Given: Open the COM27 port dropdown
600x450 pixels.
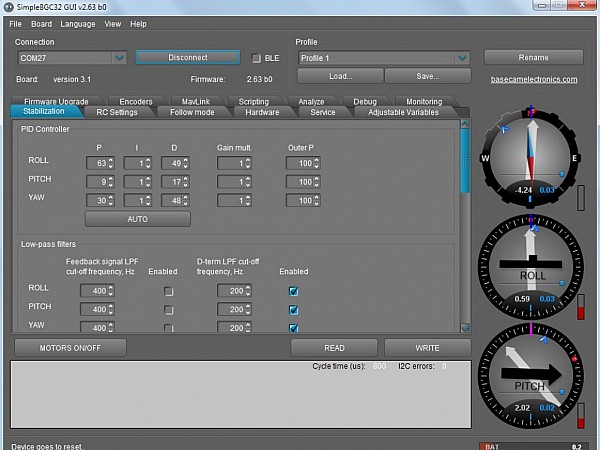Looking at the screenshot, I should coord(119,58).
